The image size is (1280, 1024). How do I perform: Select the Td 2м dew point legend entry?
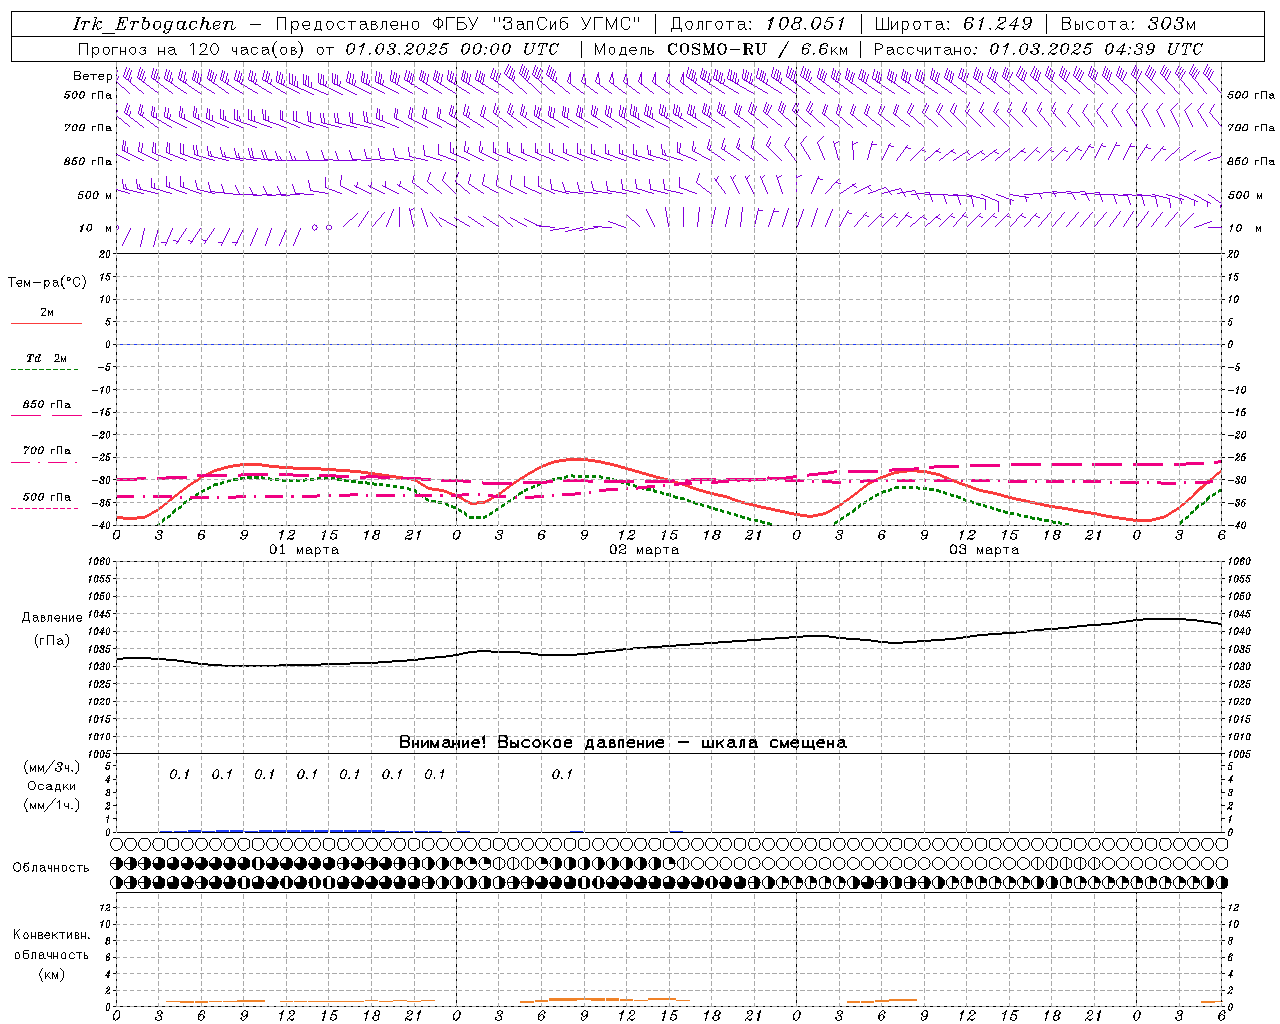coord(47,358)
